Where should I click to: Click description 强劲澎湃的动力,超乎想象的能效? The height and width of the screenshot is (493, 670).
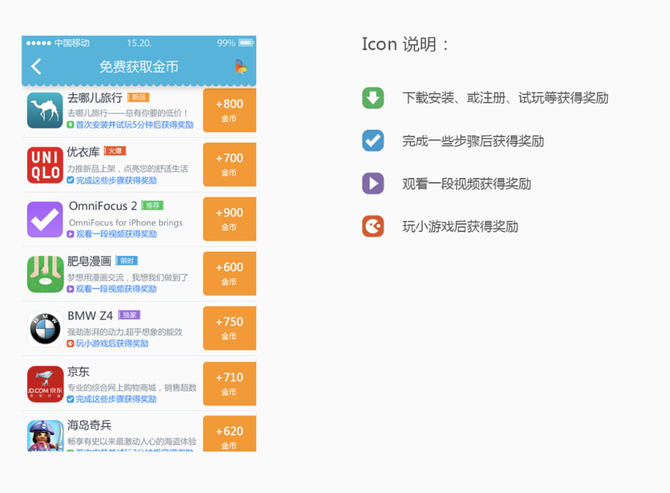click(x=125, y=332)
